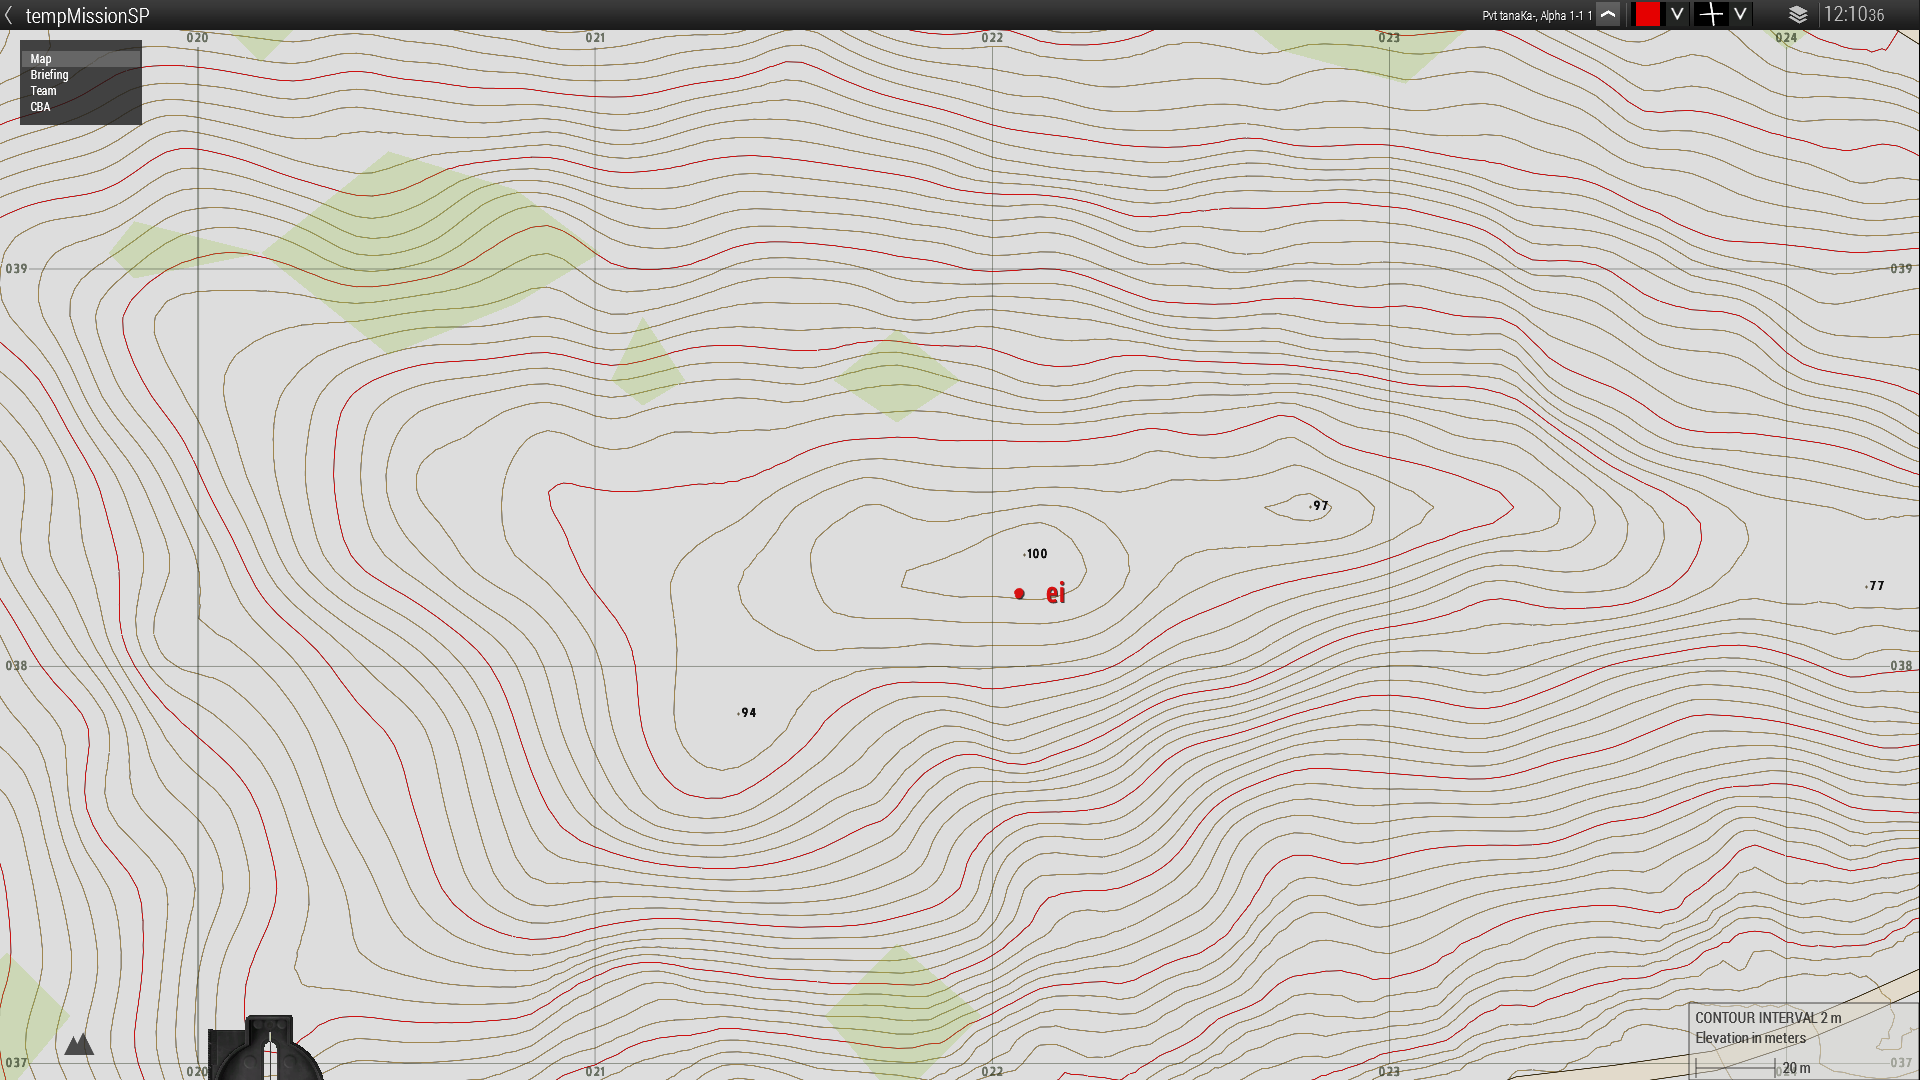Select the red marker color swatch
1920x1080 pixels.
[1647, 15]
